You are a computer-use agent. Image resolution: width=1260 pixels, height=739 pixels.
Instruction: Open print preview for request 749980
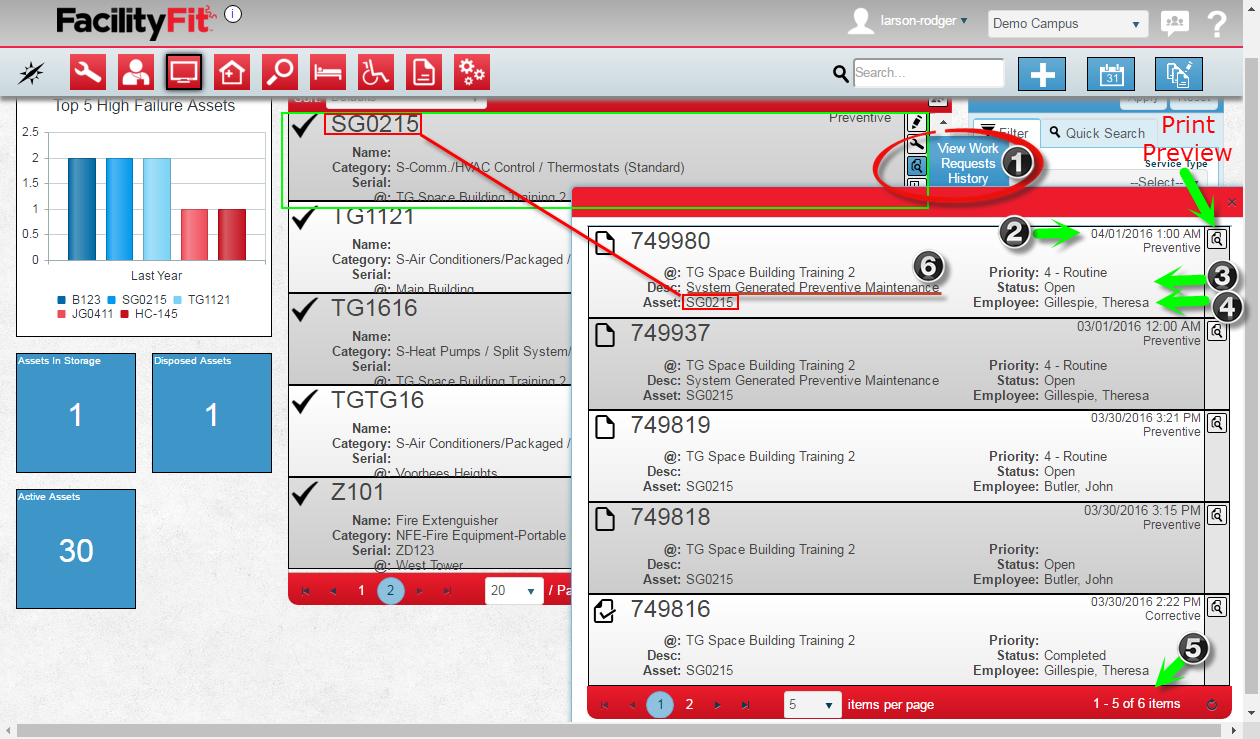click(1216, 239)
